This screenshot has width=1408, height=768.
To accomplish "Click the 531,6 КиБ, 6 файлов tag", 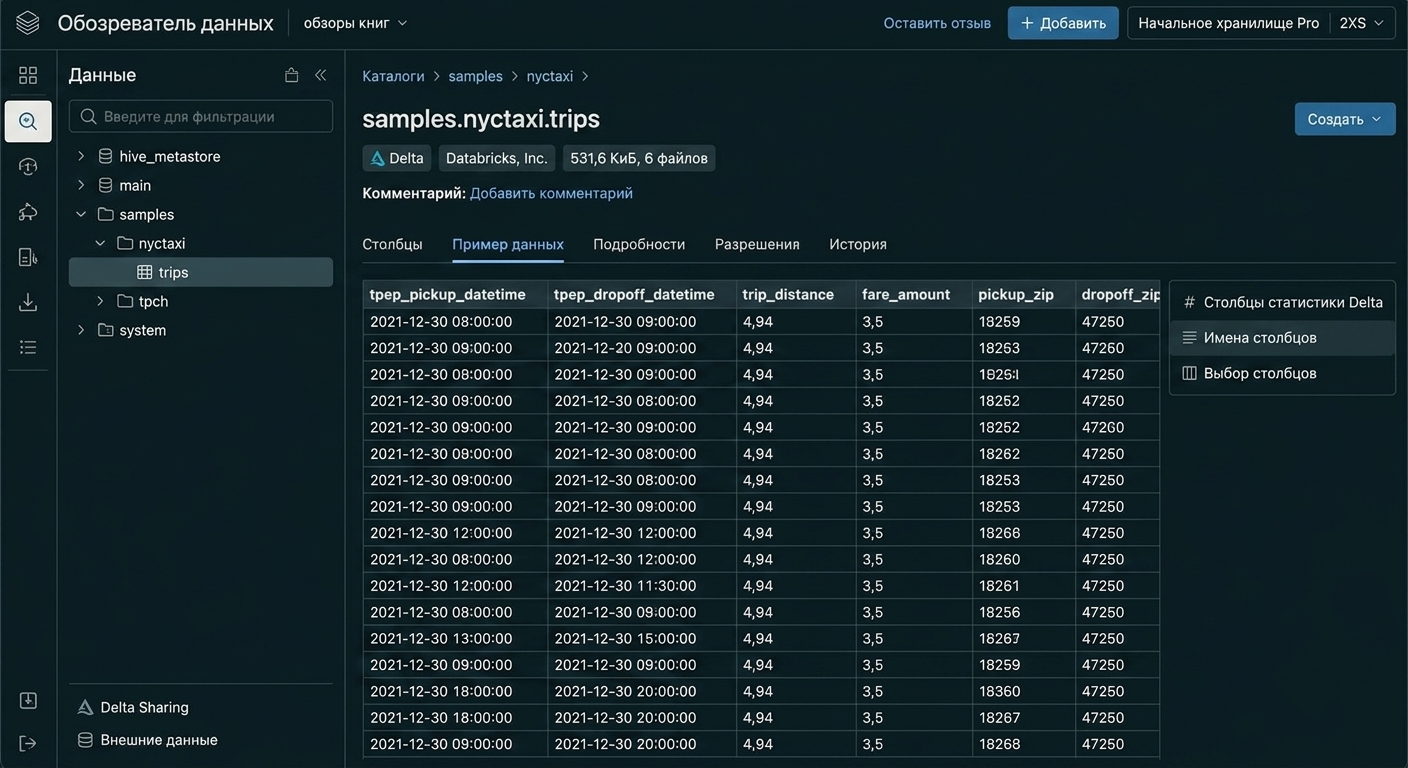I will click(x=639, y=158).
